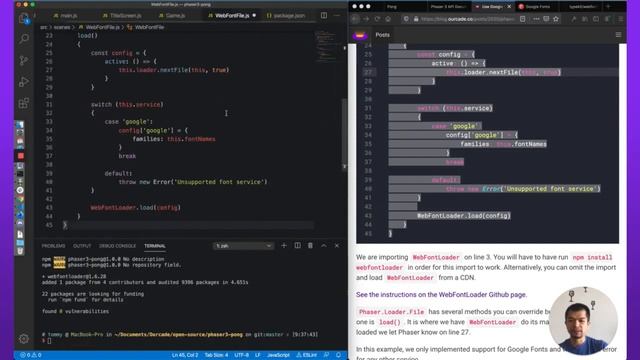Image resolution: width=640 pixels, height=360 pixels.
Task: Click WebFontFile.js in the breadcrumb
Action: pyautogui.click(x=102, y=27)
